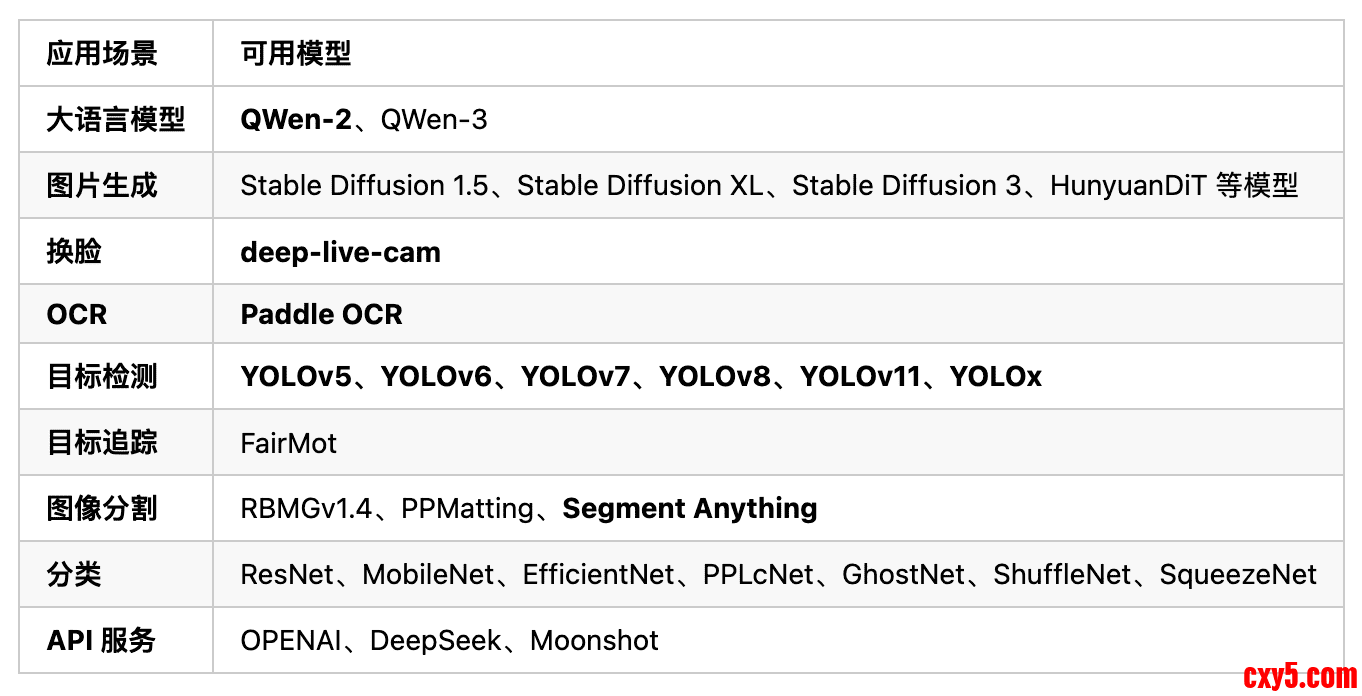
Task: Click the 应用场景 header cell
Action: click(102, 54)
